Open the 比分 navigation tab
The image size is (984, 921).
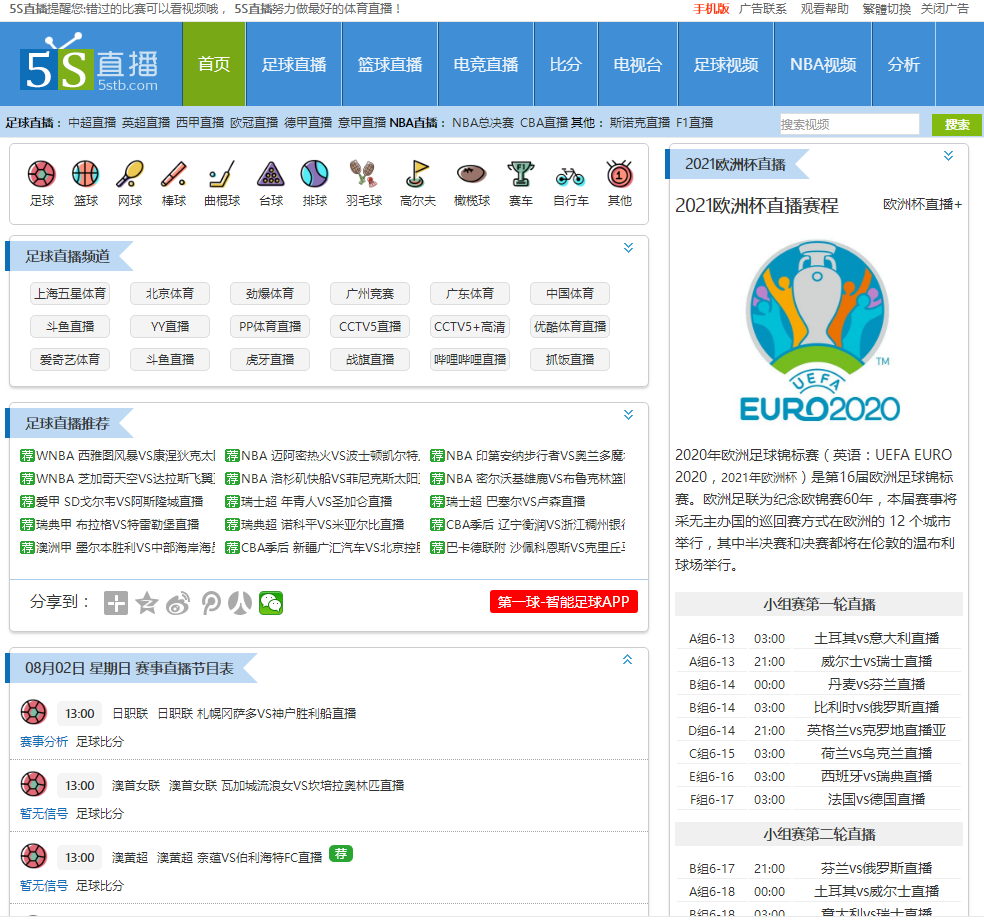tap(565, 64)
